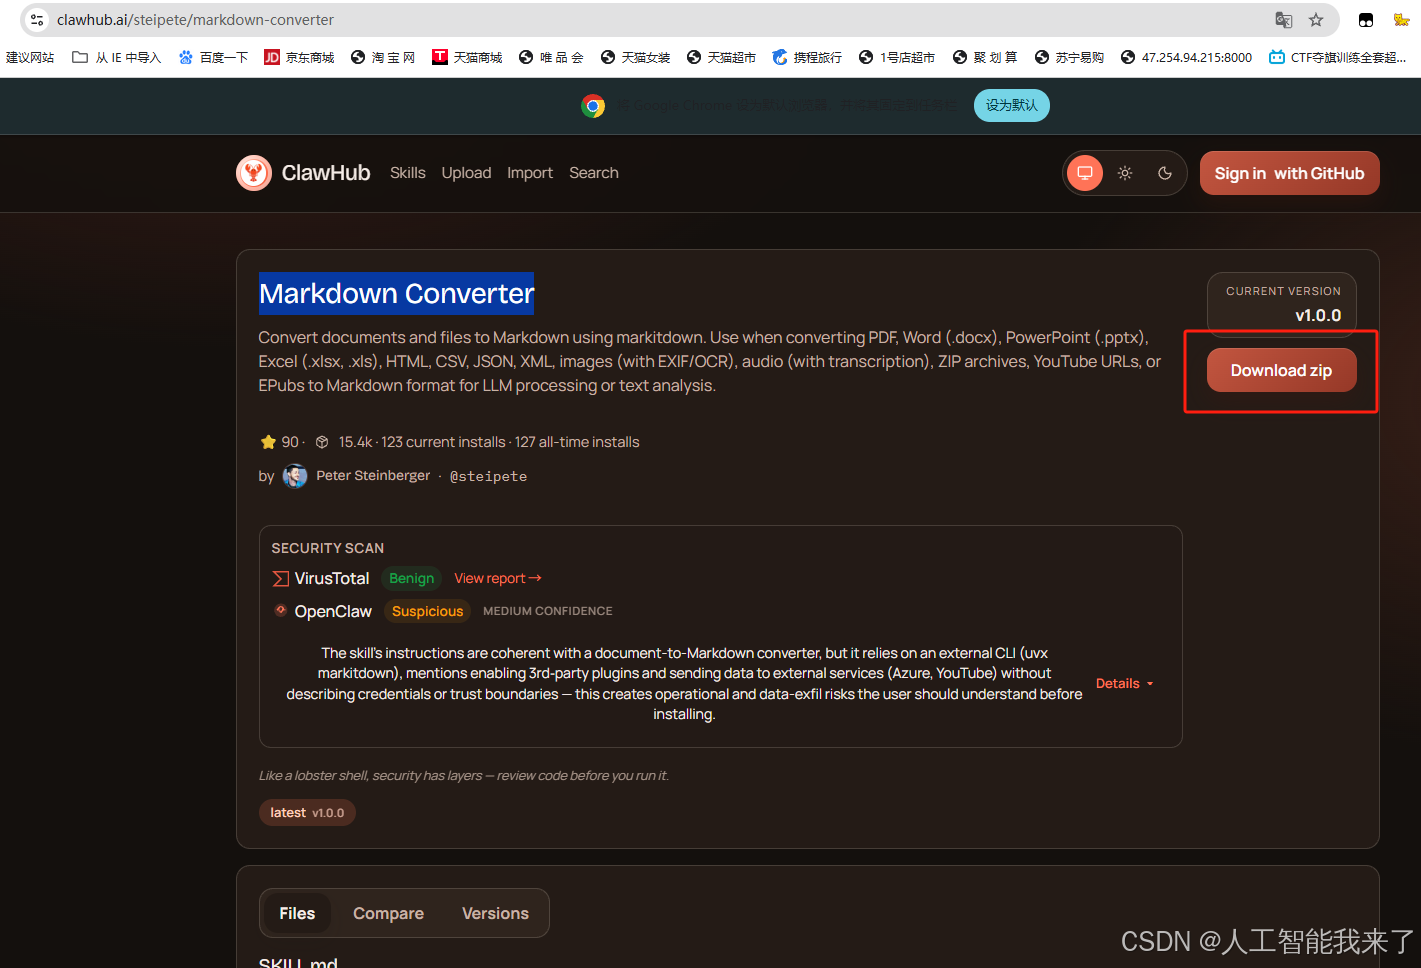
Task: Click the VirusTotal logo icon
Action: tap(281, 579)
